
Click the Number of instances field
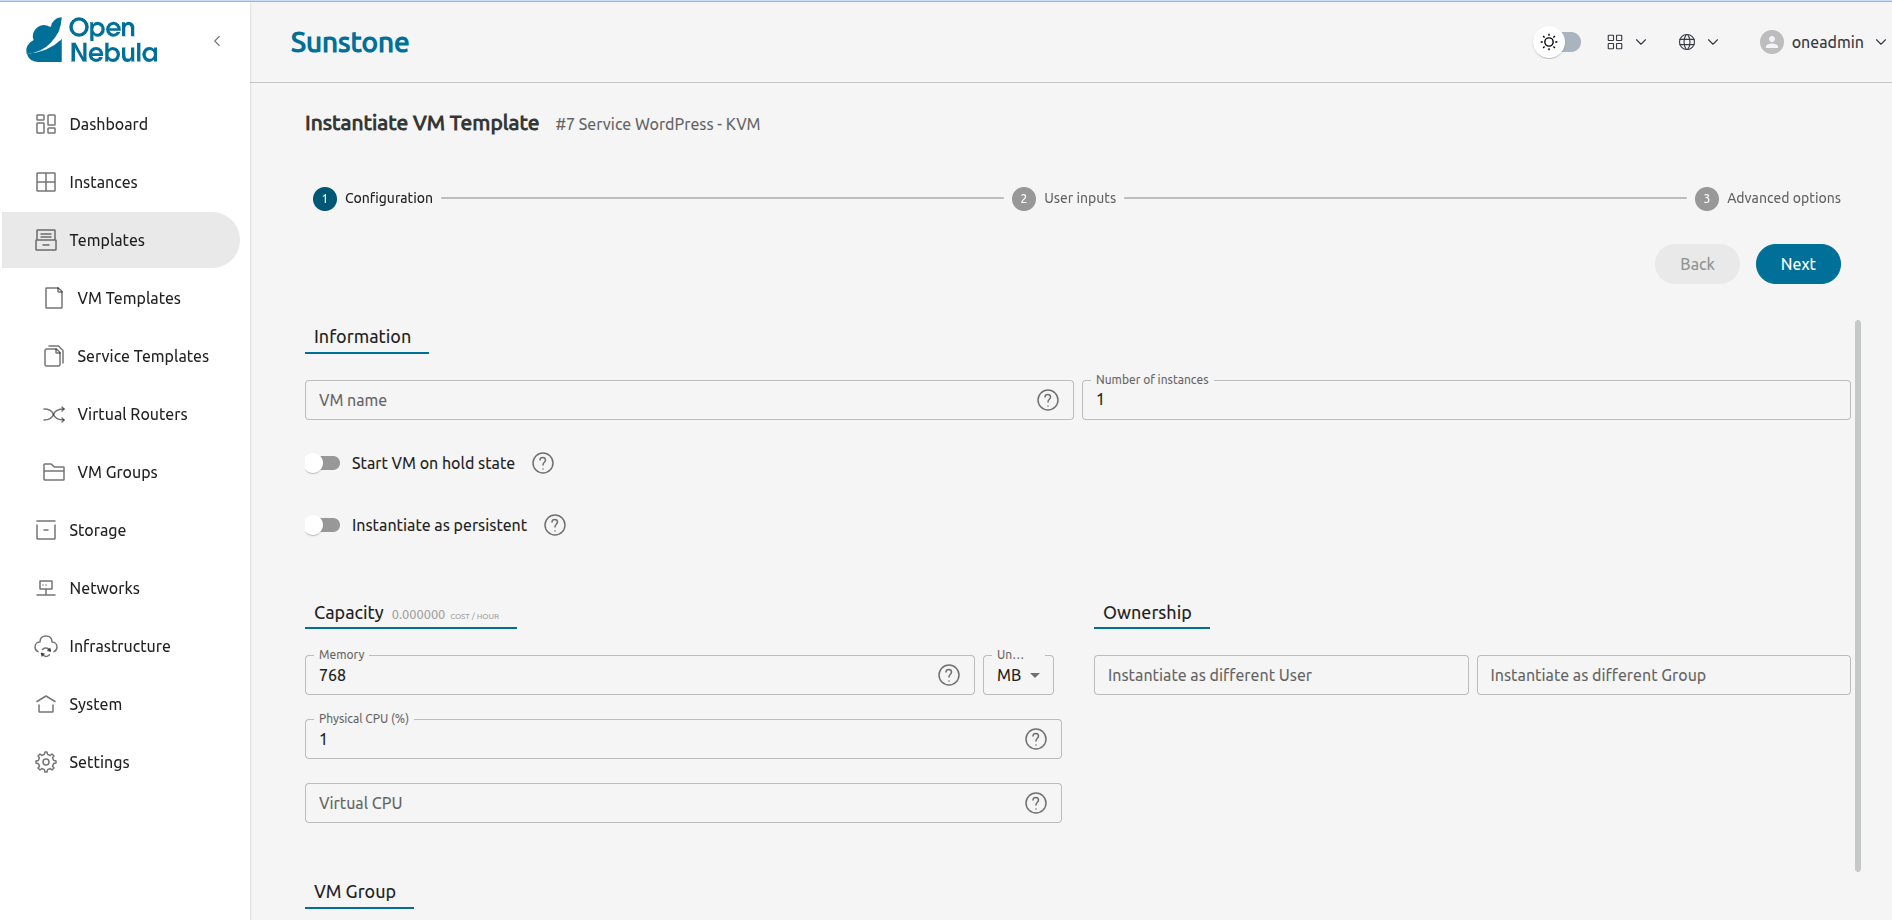pos(1465,400)
